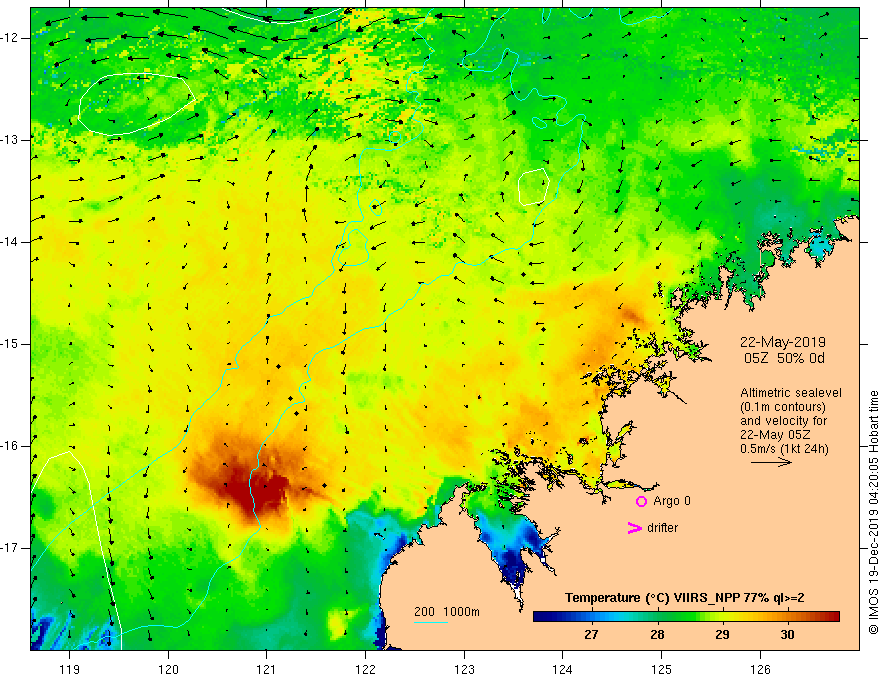
Task: Click longitude axis label '124'
Action: tap(563, 669)
